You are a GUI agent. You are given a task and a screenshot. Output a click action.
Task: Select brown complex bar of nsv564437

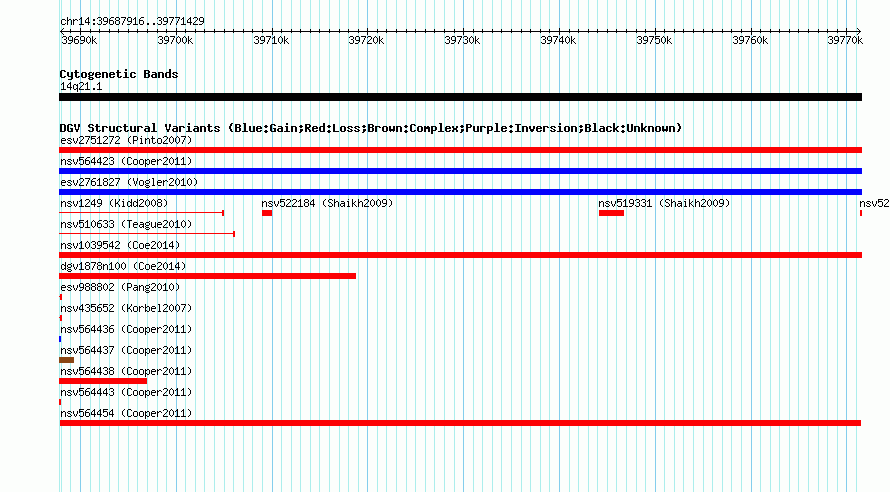[x=66, y=360]
